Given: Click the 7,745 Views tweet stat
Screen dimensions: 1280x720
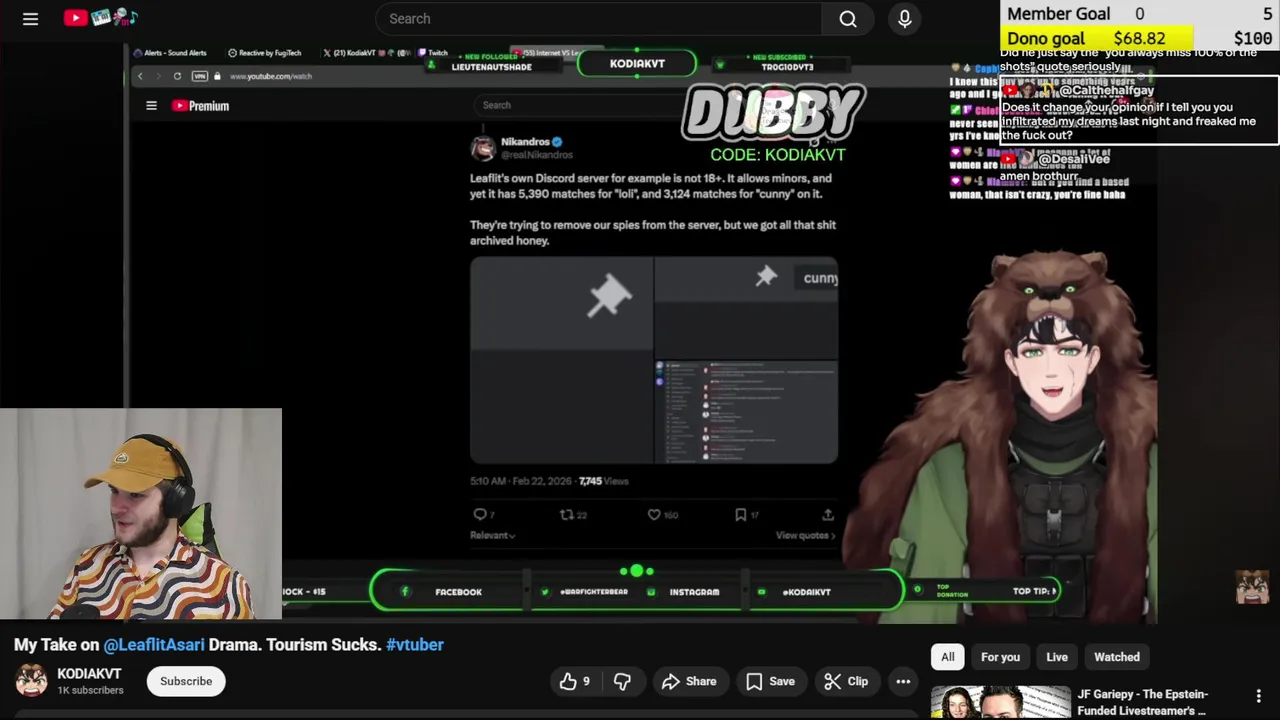Looking at the screenshot, I should (x=603, y=481).
